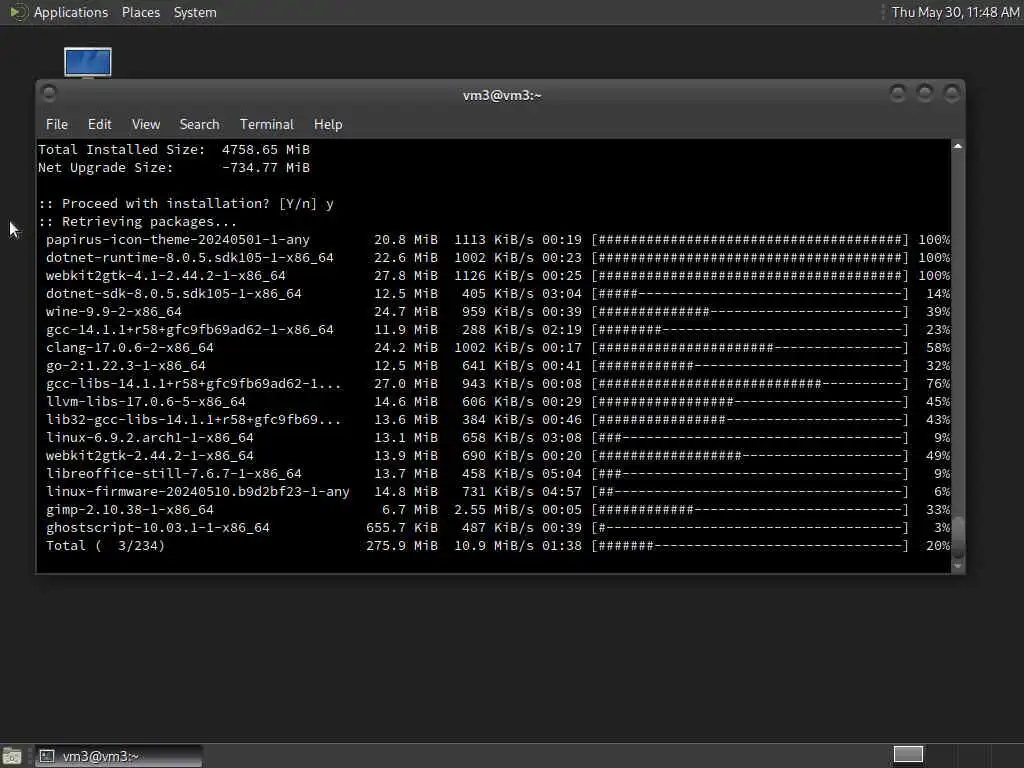Open the Applications panel menu
This screenshot has width=1024, height=768.
pyautogui.click(x=71, y=12)
